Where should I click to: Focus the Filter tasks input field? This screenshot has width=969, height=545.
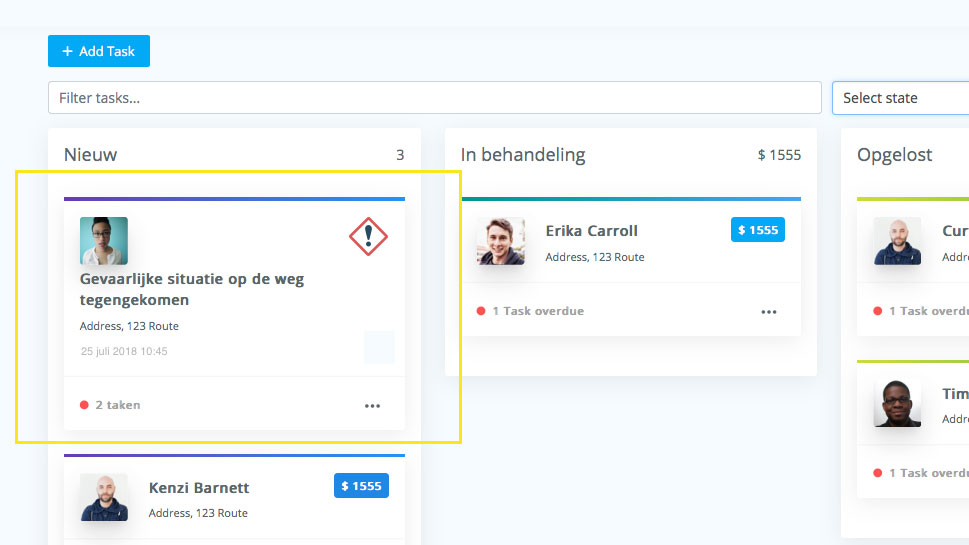click(x=434, y=98)
